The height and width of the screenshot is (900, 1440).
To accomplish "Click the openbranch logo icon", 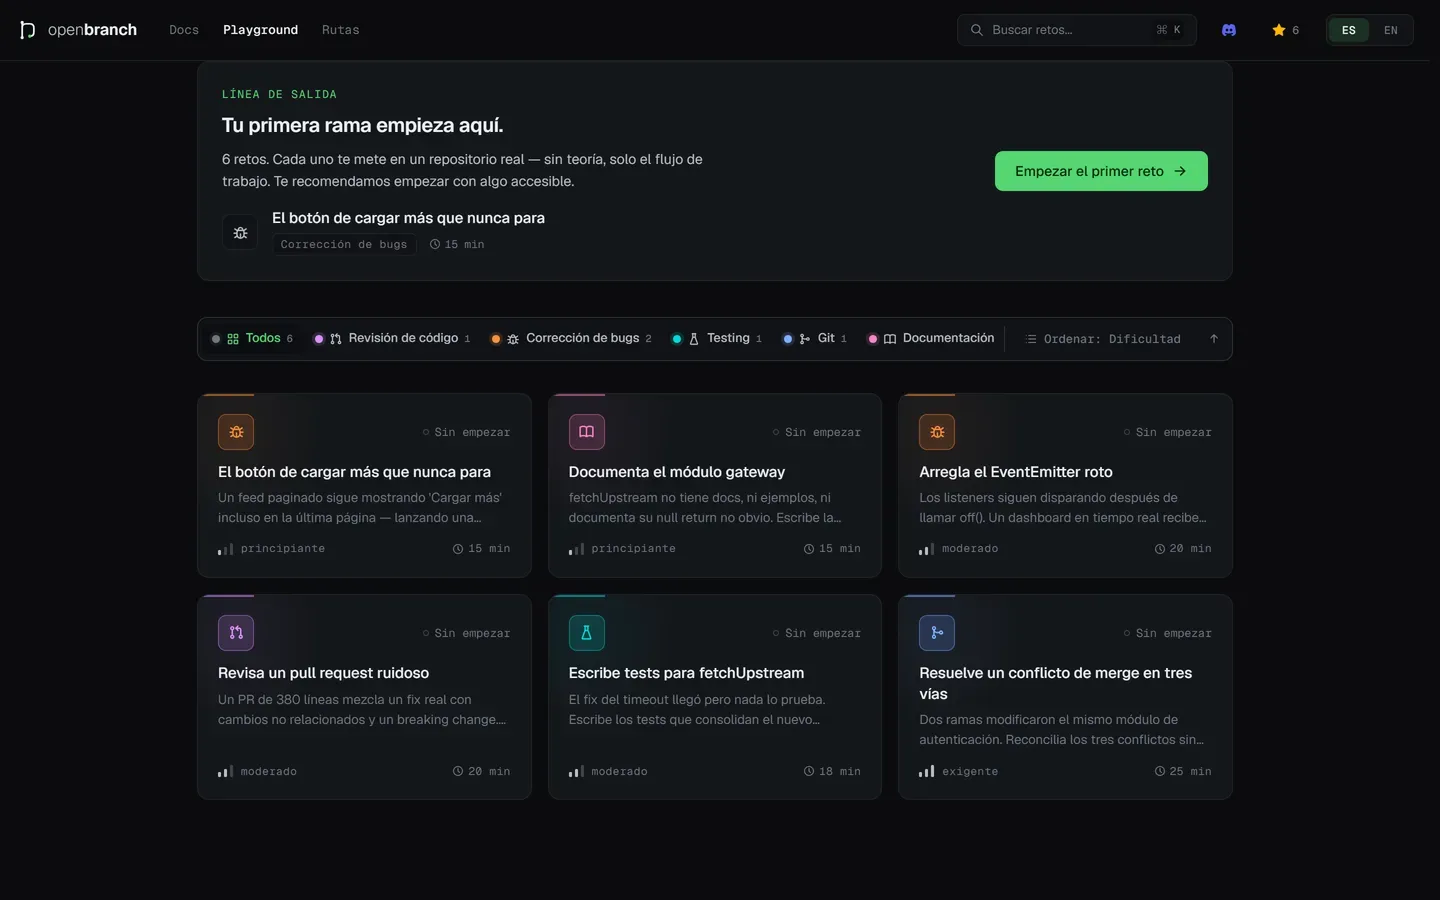I will pos(28,30).
